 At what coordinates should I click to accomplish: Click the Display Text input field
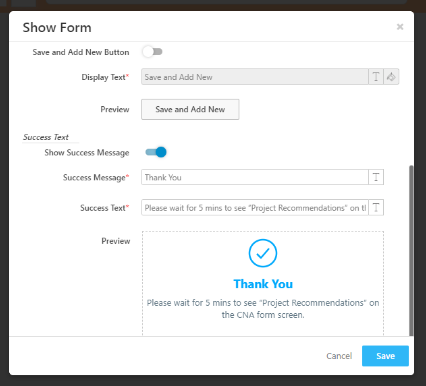point(255,77)
